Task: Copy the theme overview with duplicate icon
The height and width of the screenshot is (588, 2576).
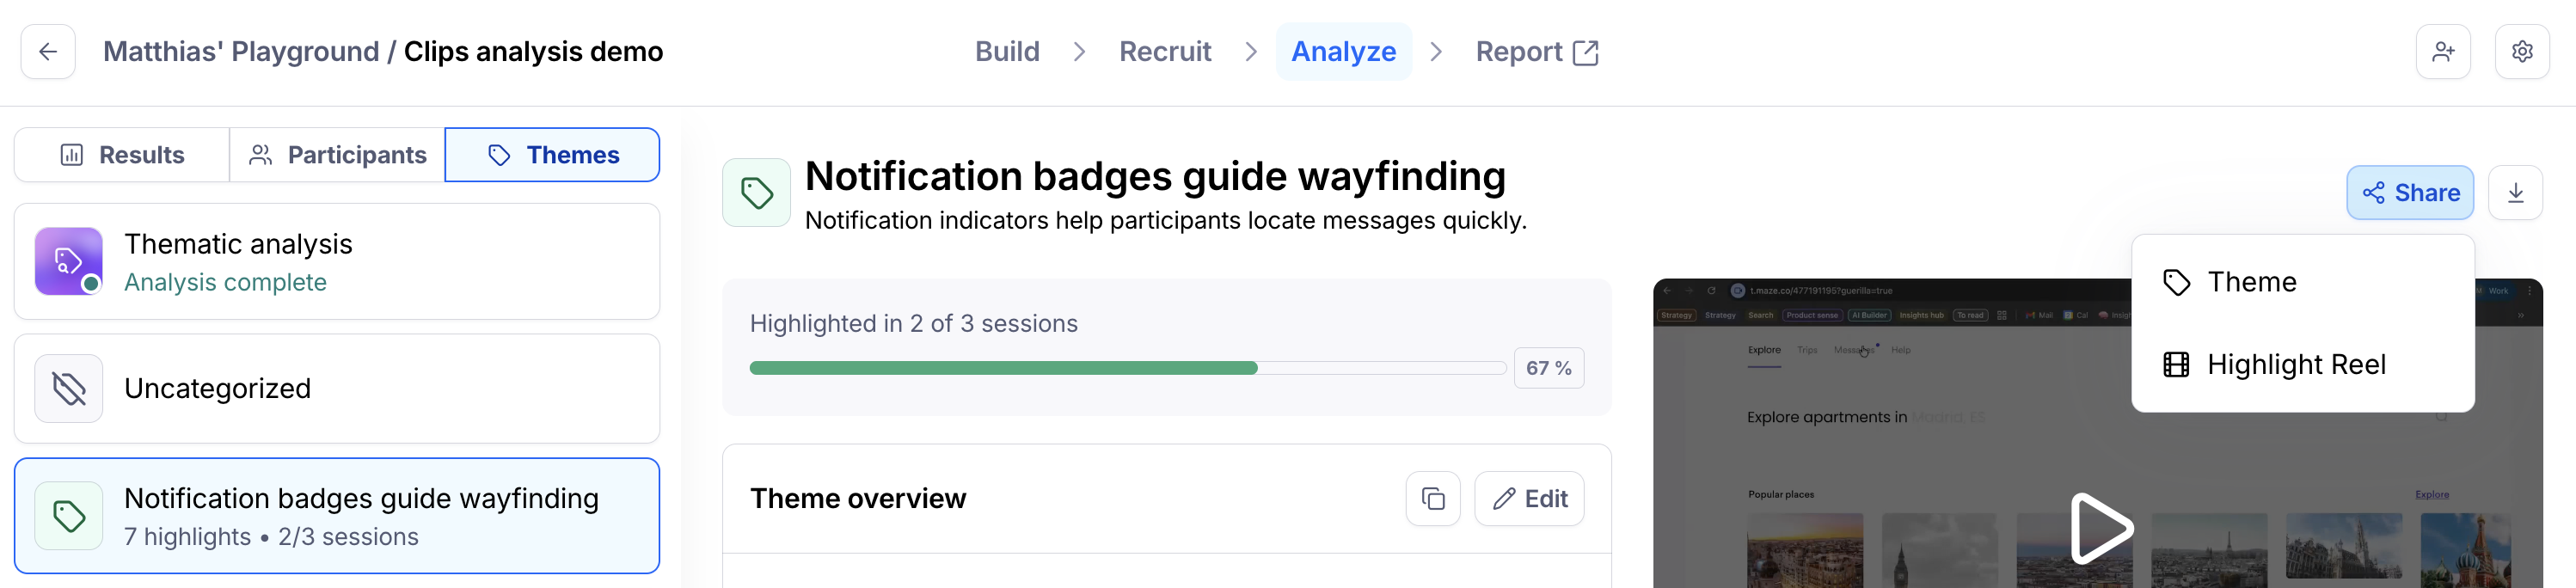Action: (1433, 498)
